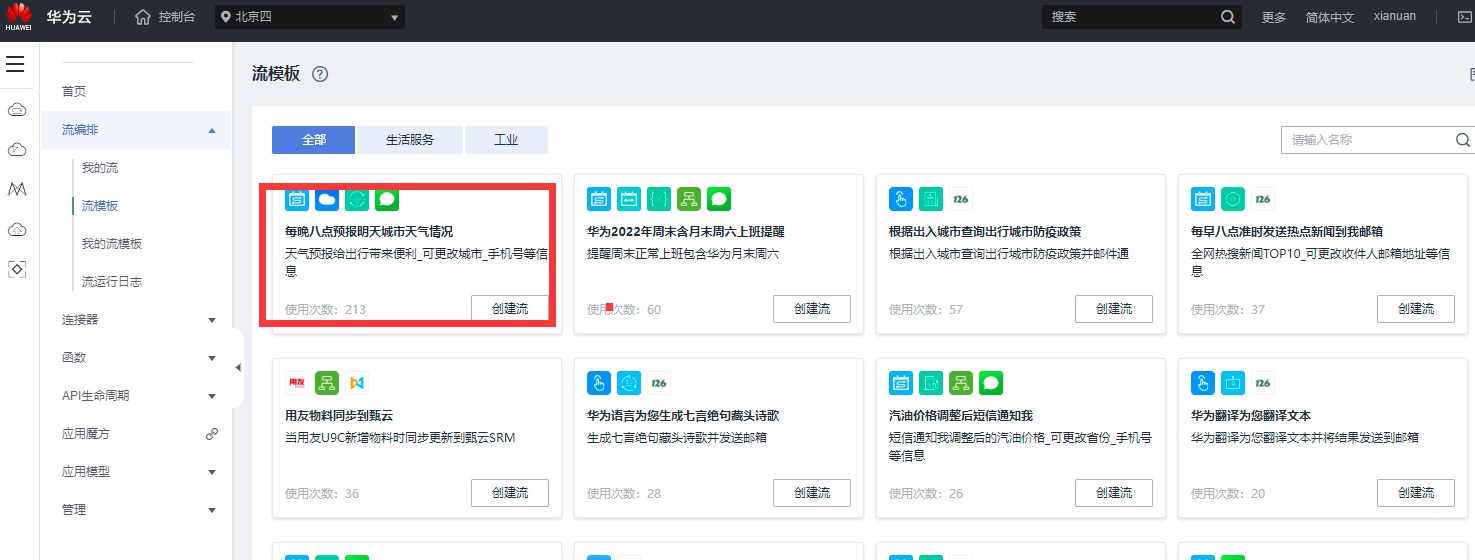This screenshot has height=560, width=1475.
Task: Open 我的流 in the sidebar
Action: click(100, 168)
